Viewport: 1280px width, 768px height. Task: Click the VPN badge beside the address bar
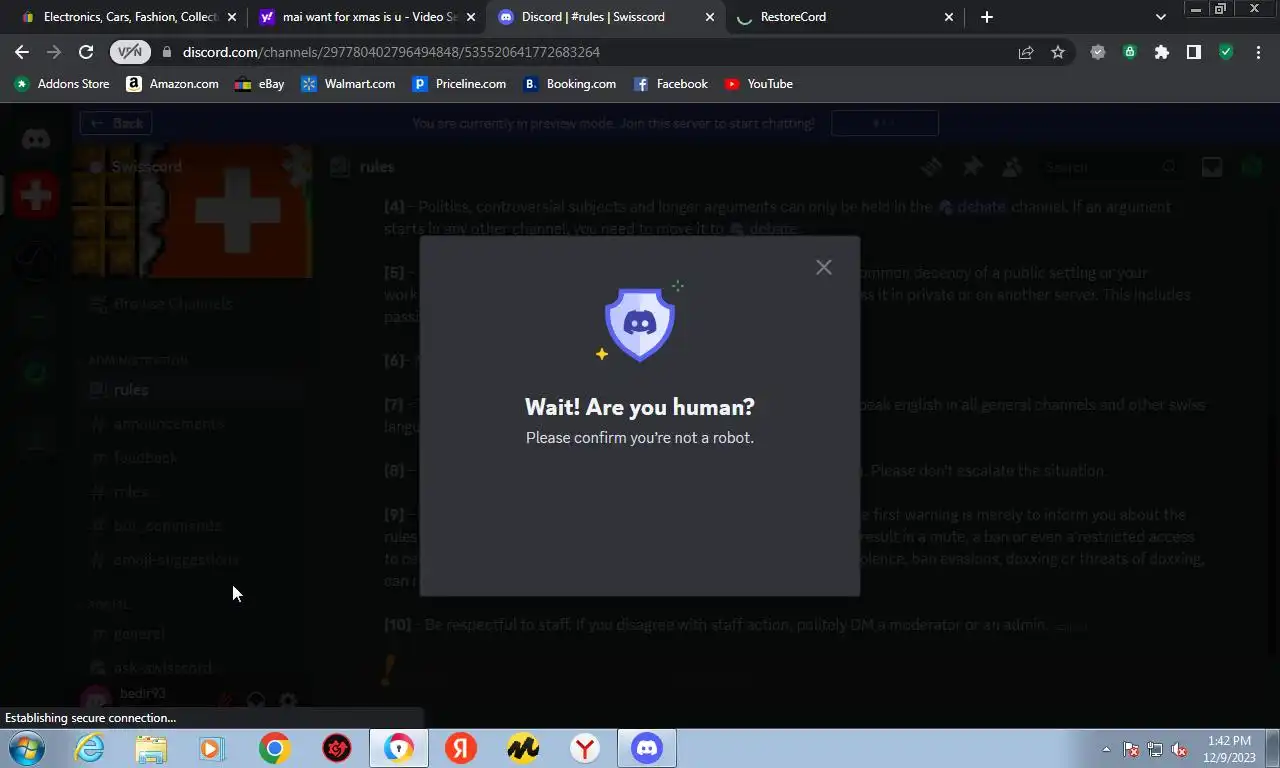pos(130,52)
